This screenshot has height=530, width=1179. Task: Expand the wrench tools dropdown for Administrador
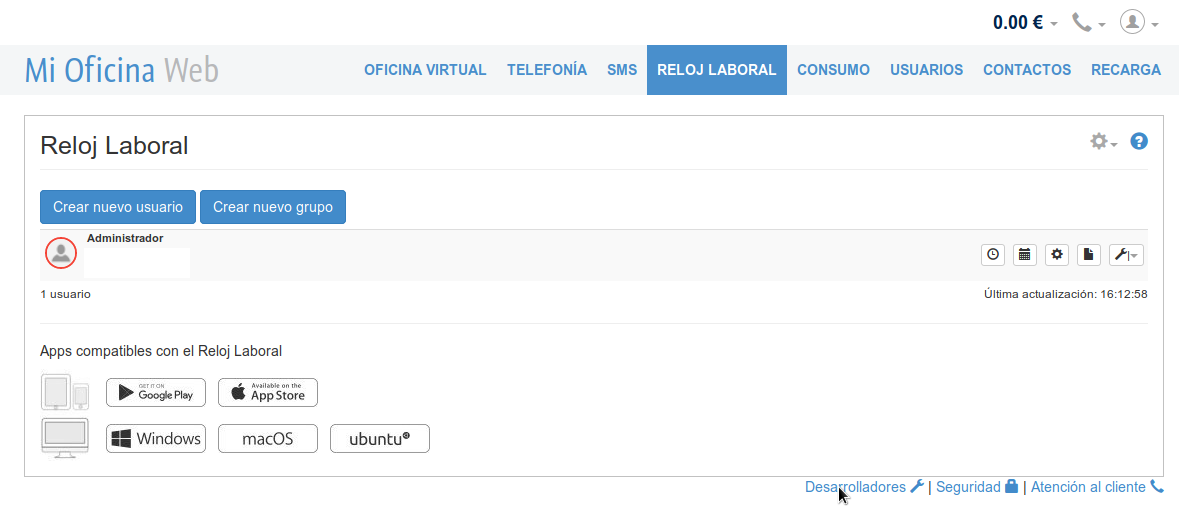coord(1126,255)
